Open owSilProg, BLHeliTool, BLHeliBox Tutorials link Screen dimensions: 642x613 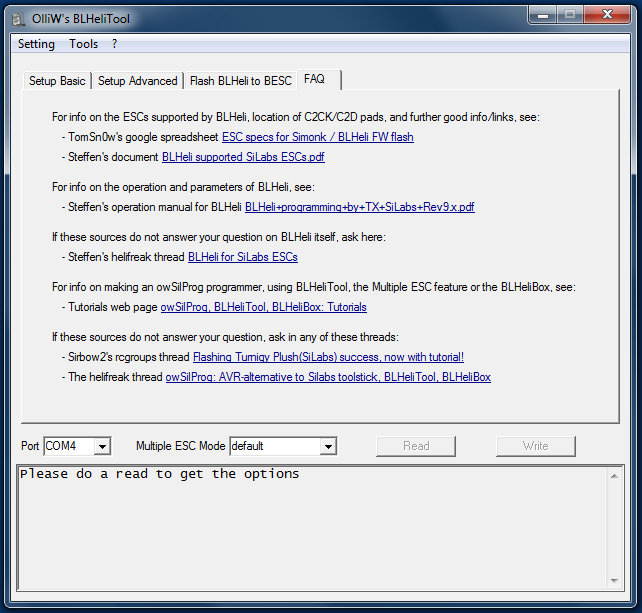click(x=263, y=307)
